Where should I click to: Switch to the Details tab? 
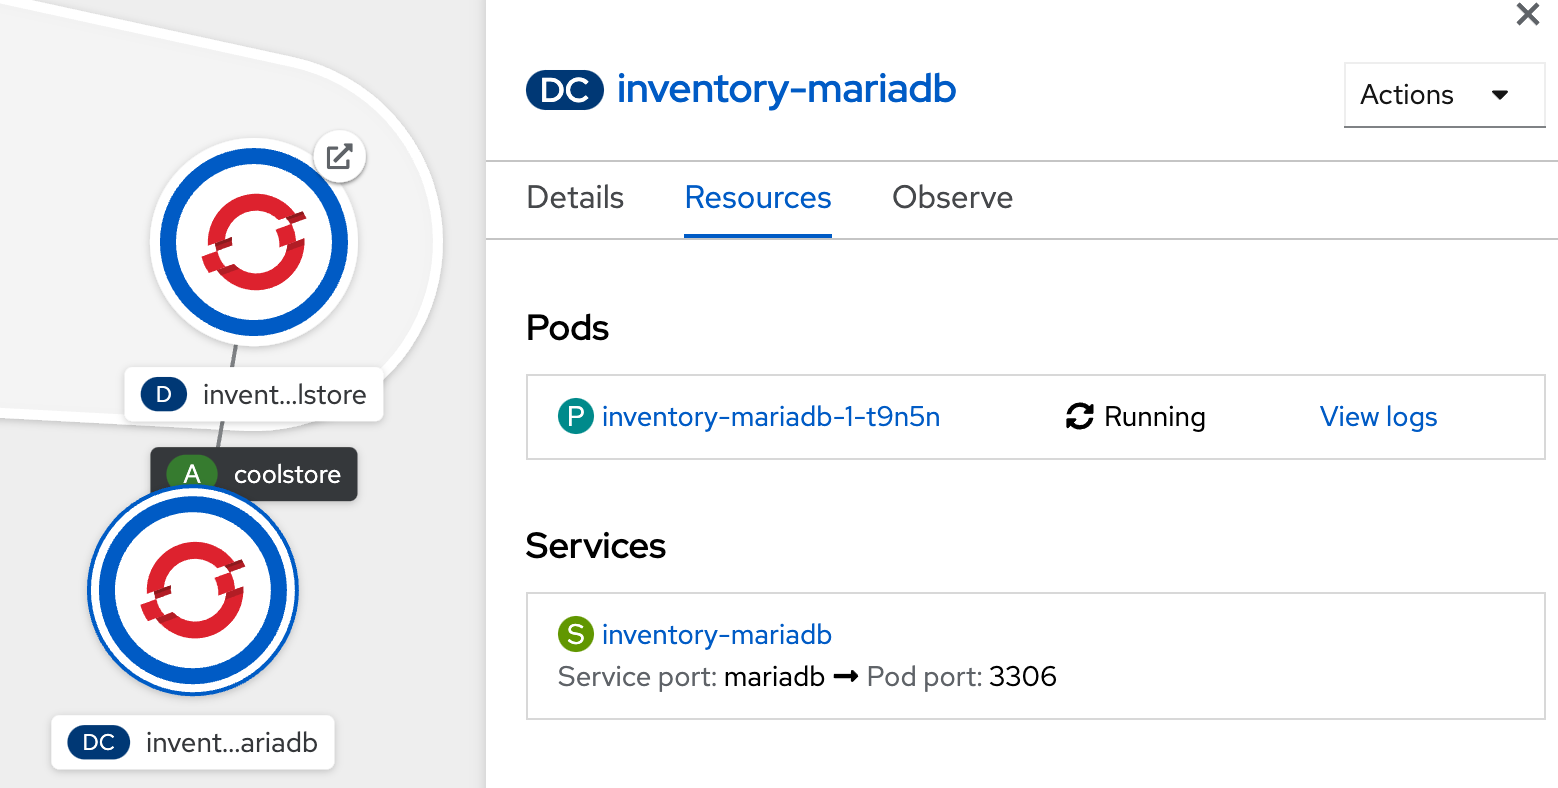pos(575,198)
